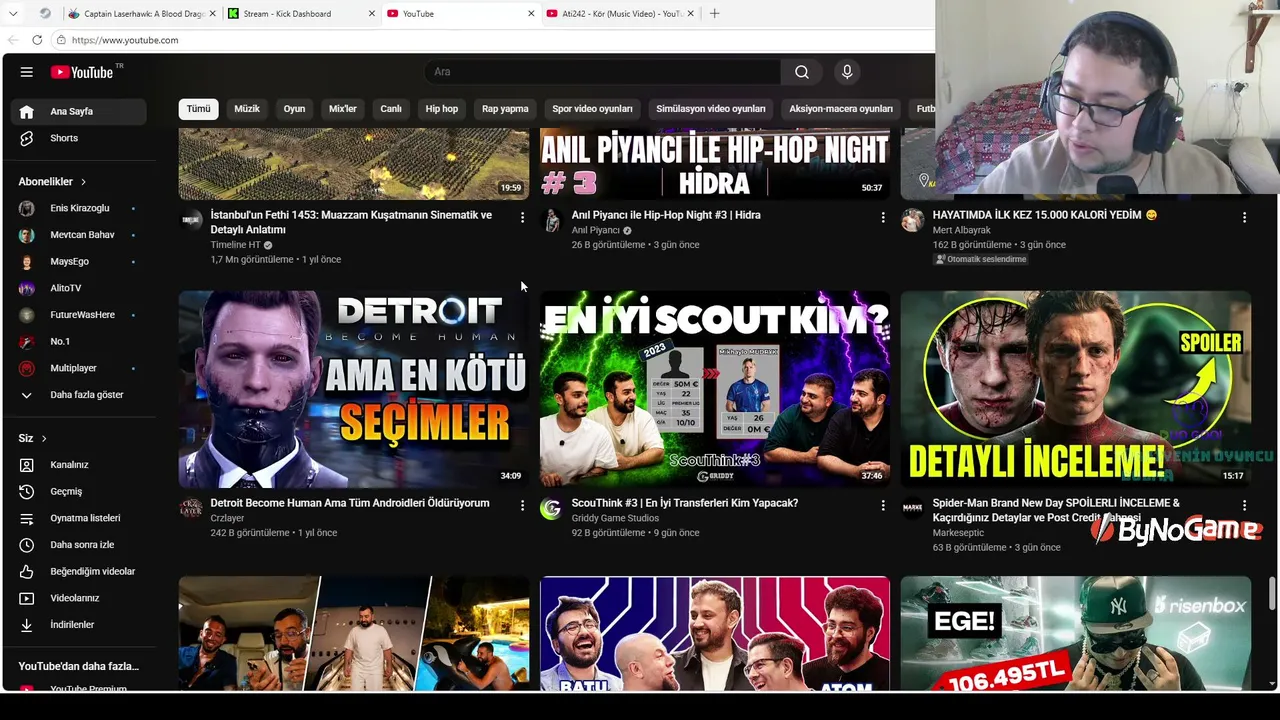Expand the Siz section chevron
This screenshot has width=1280, height=720.
click(43, 439)
